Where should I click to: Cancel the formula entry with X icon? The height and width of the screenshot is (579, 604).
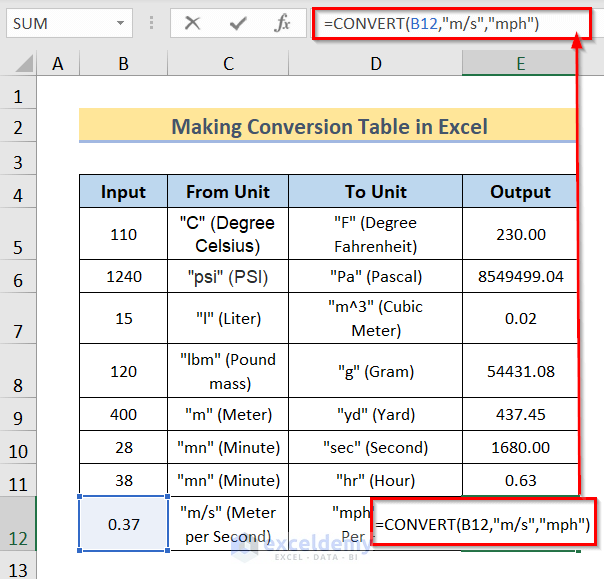[x=192, y=23]
